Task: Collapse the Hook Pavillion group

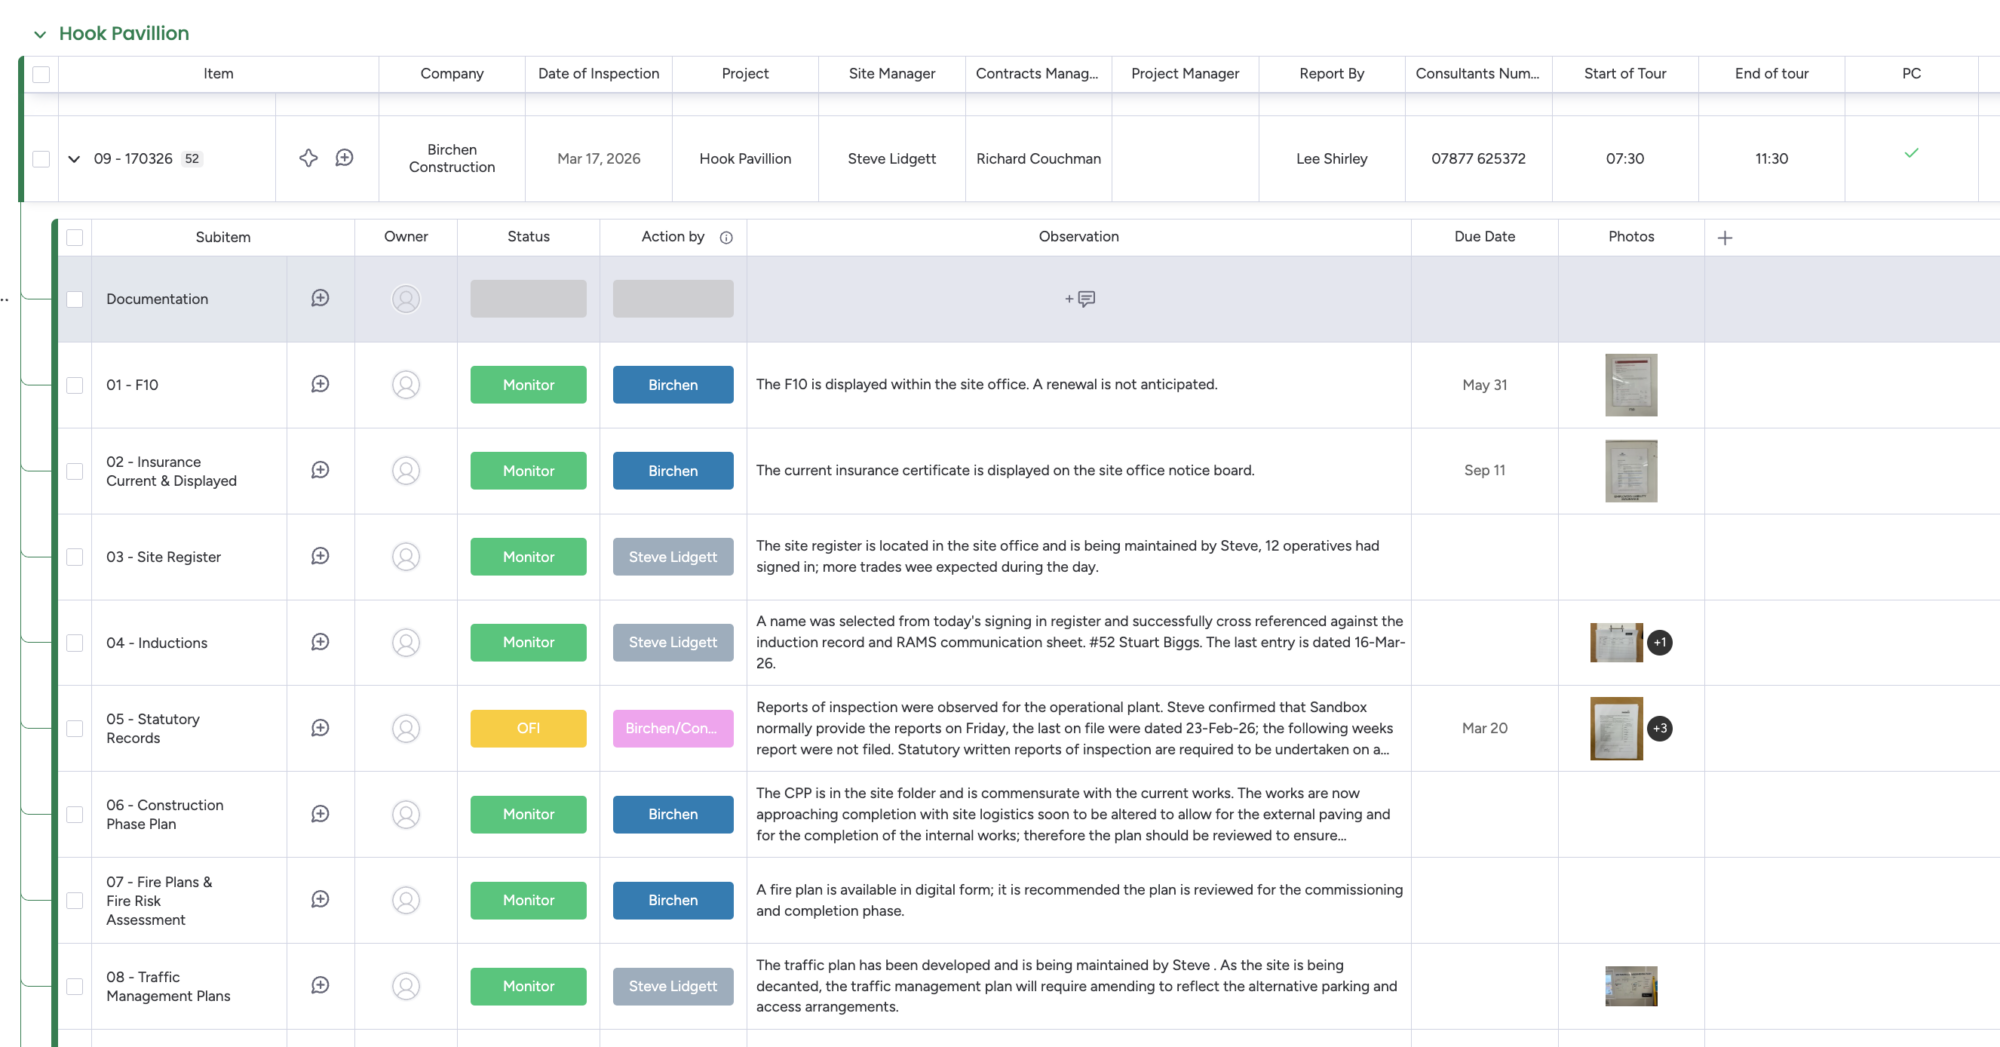Action: (x=40, y=34)
